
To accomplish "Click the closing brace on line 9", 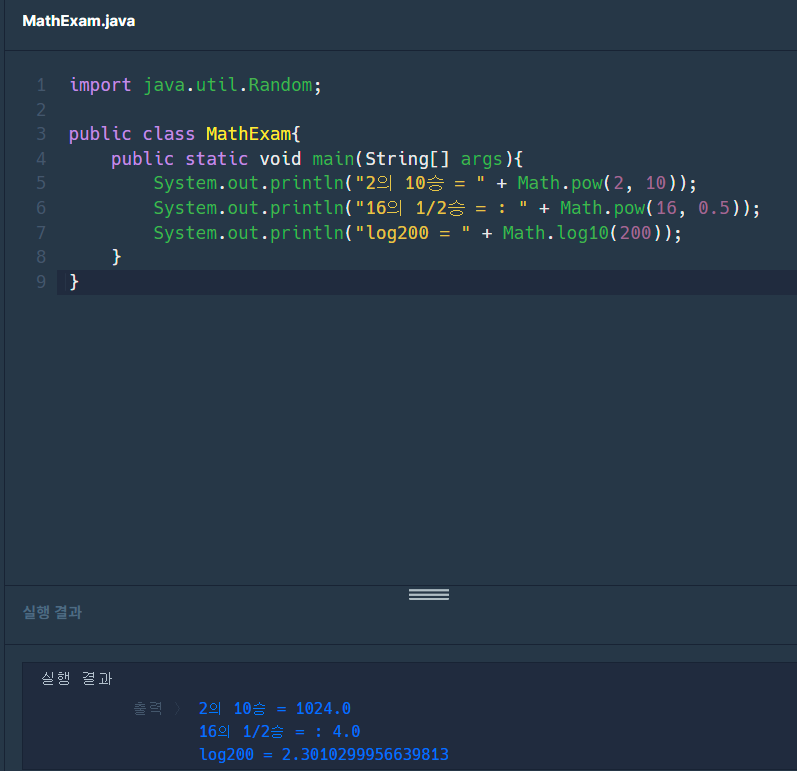I will click(x=74, y=282).
